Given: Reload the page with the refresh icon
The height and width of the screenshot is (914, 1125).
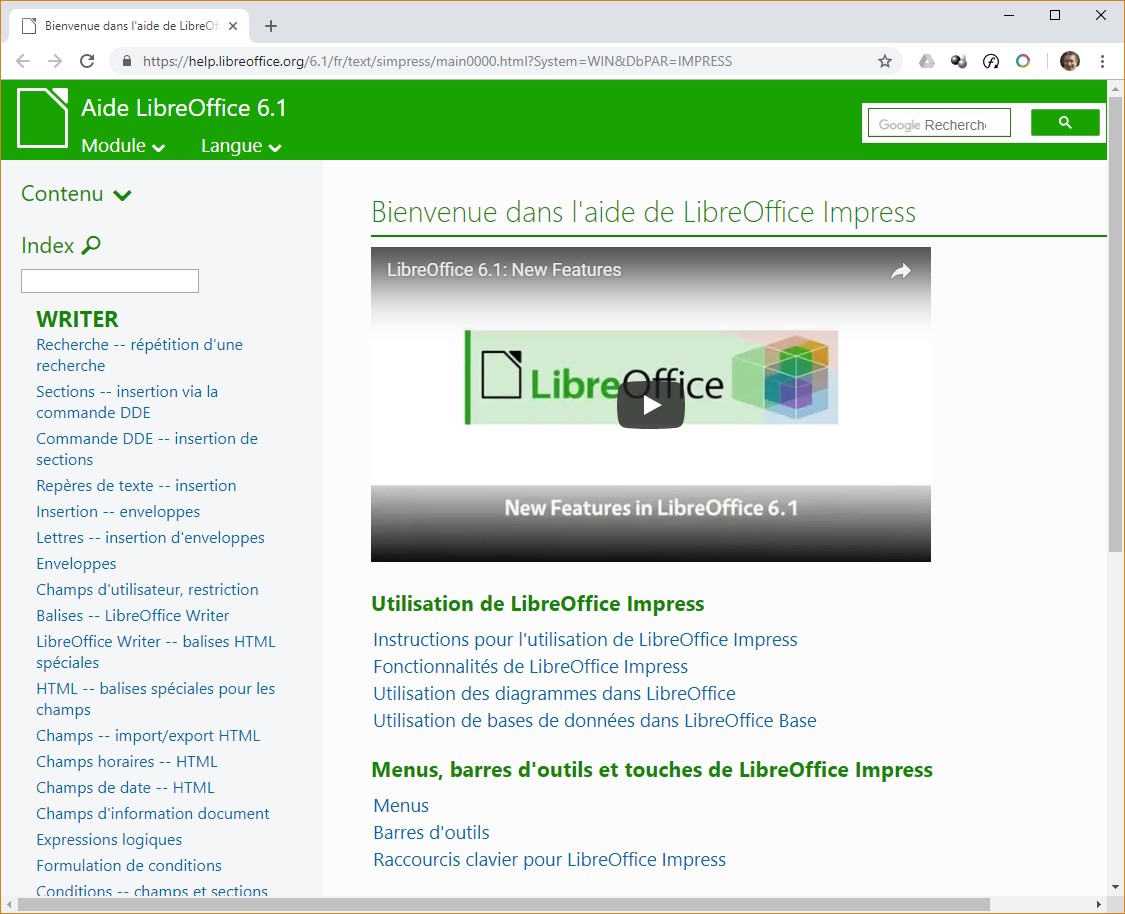Looking at the screenshot, I should click(x=87, y=61).
